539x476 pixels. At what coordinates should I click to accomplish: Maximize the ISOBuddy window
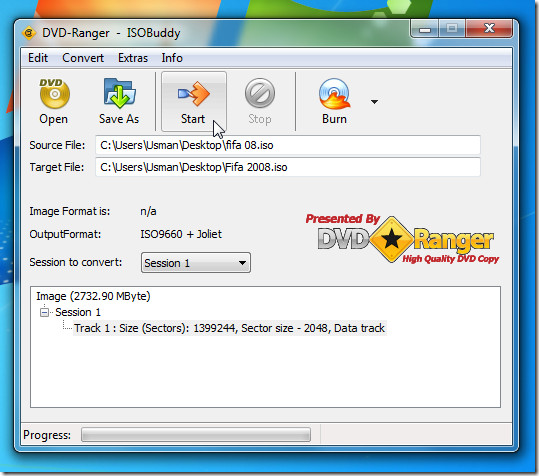coord(452,29)
